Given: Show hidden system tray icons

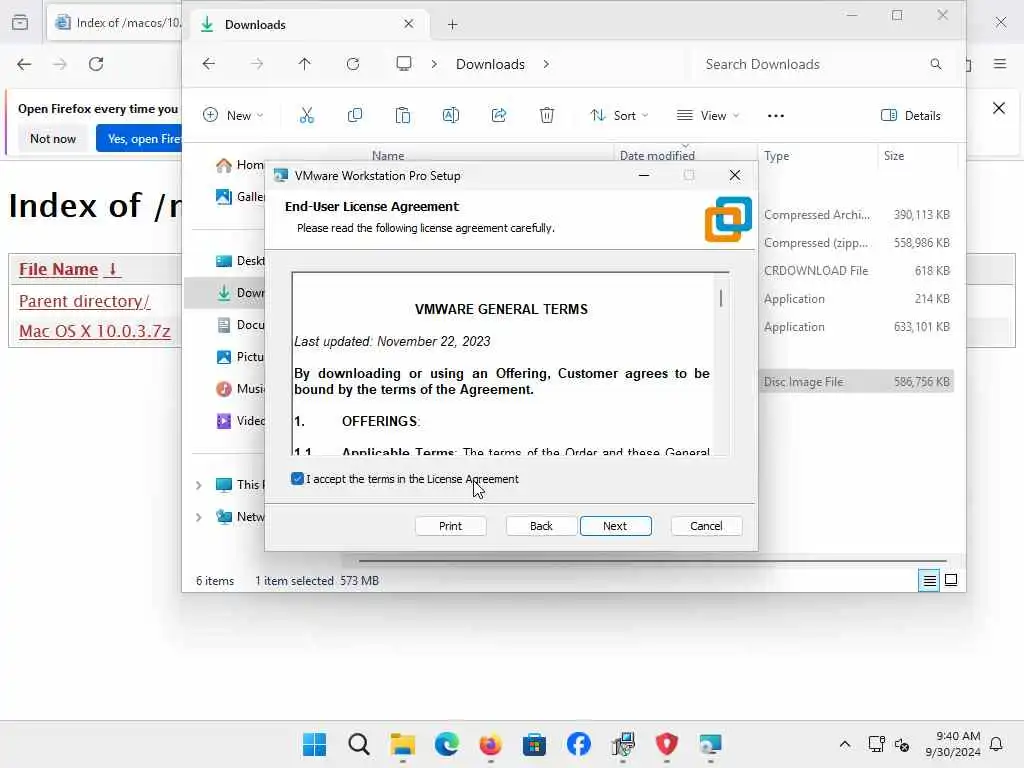Looking at the screenshot, I should tap(845, 744).
